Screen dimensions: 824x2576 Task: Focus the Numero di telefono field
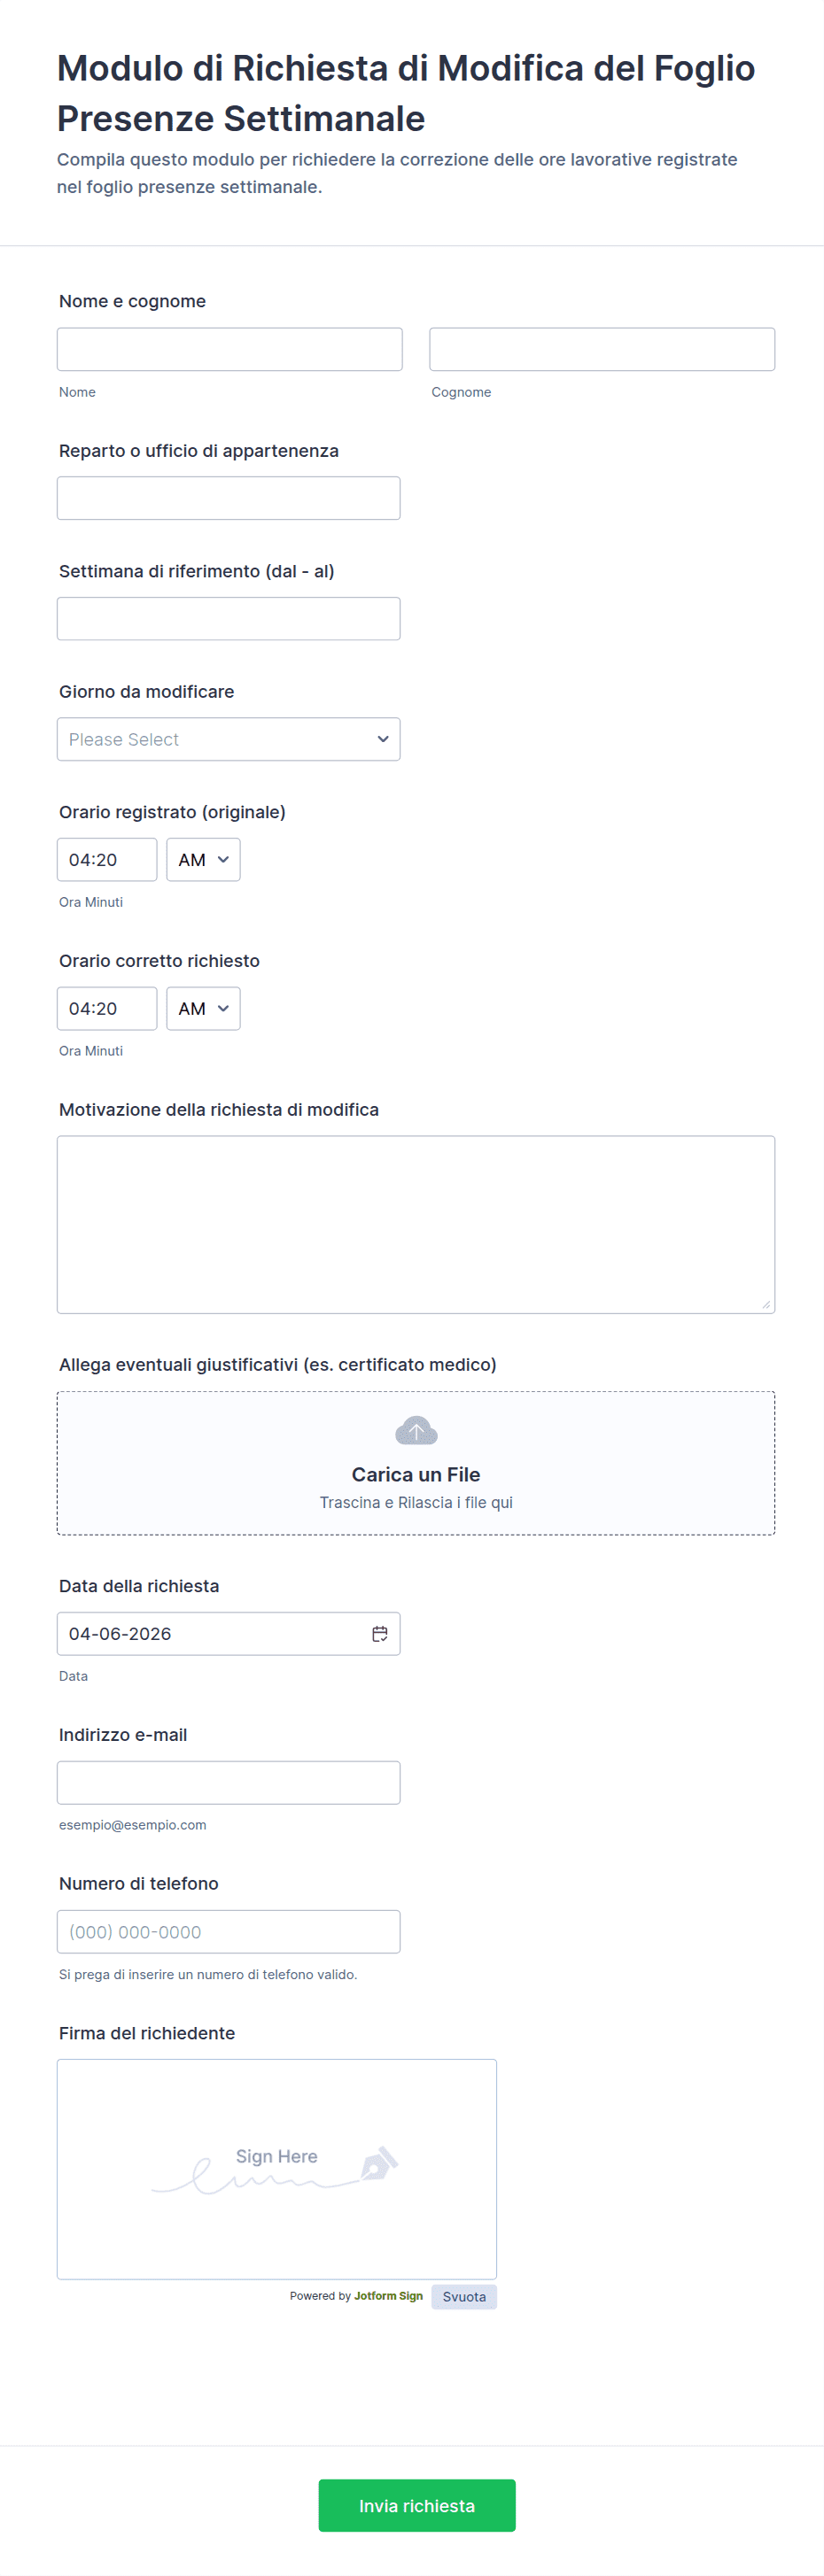point(228,1931)
